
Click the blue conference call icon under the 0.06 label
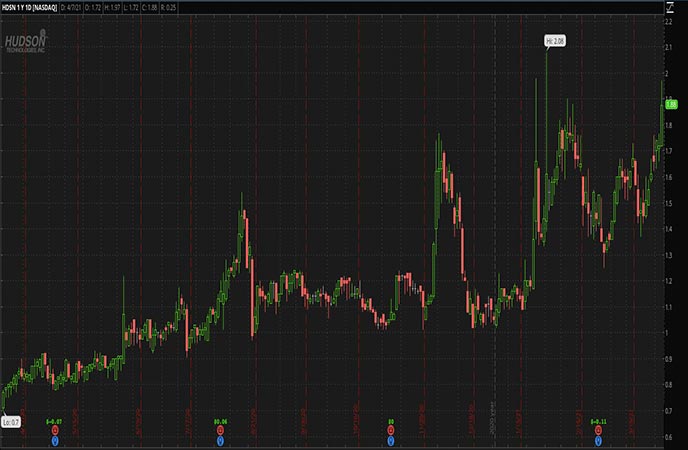point(220,440)
